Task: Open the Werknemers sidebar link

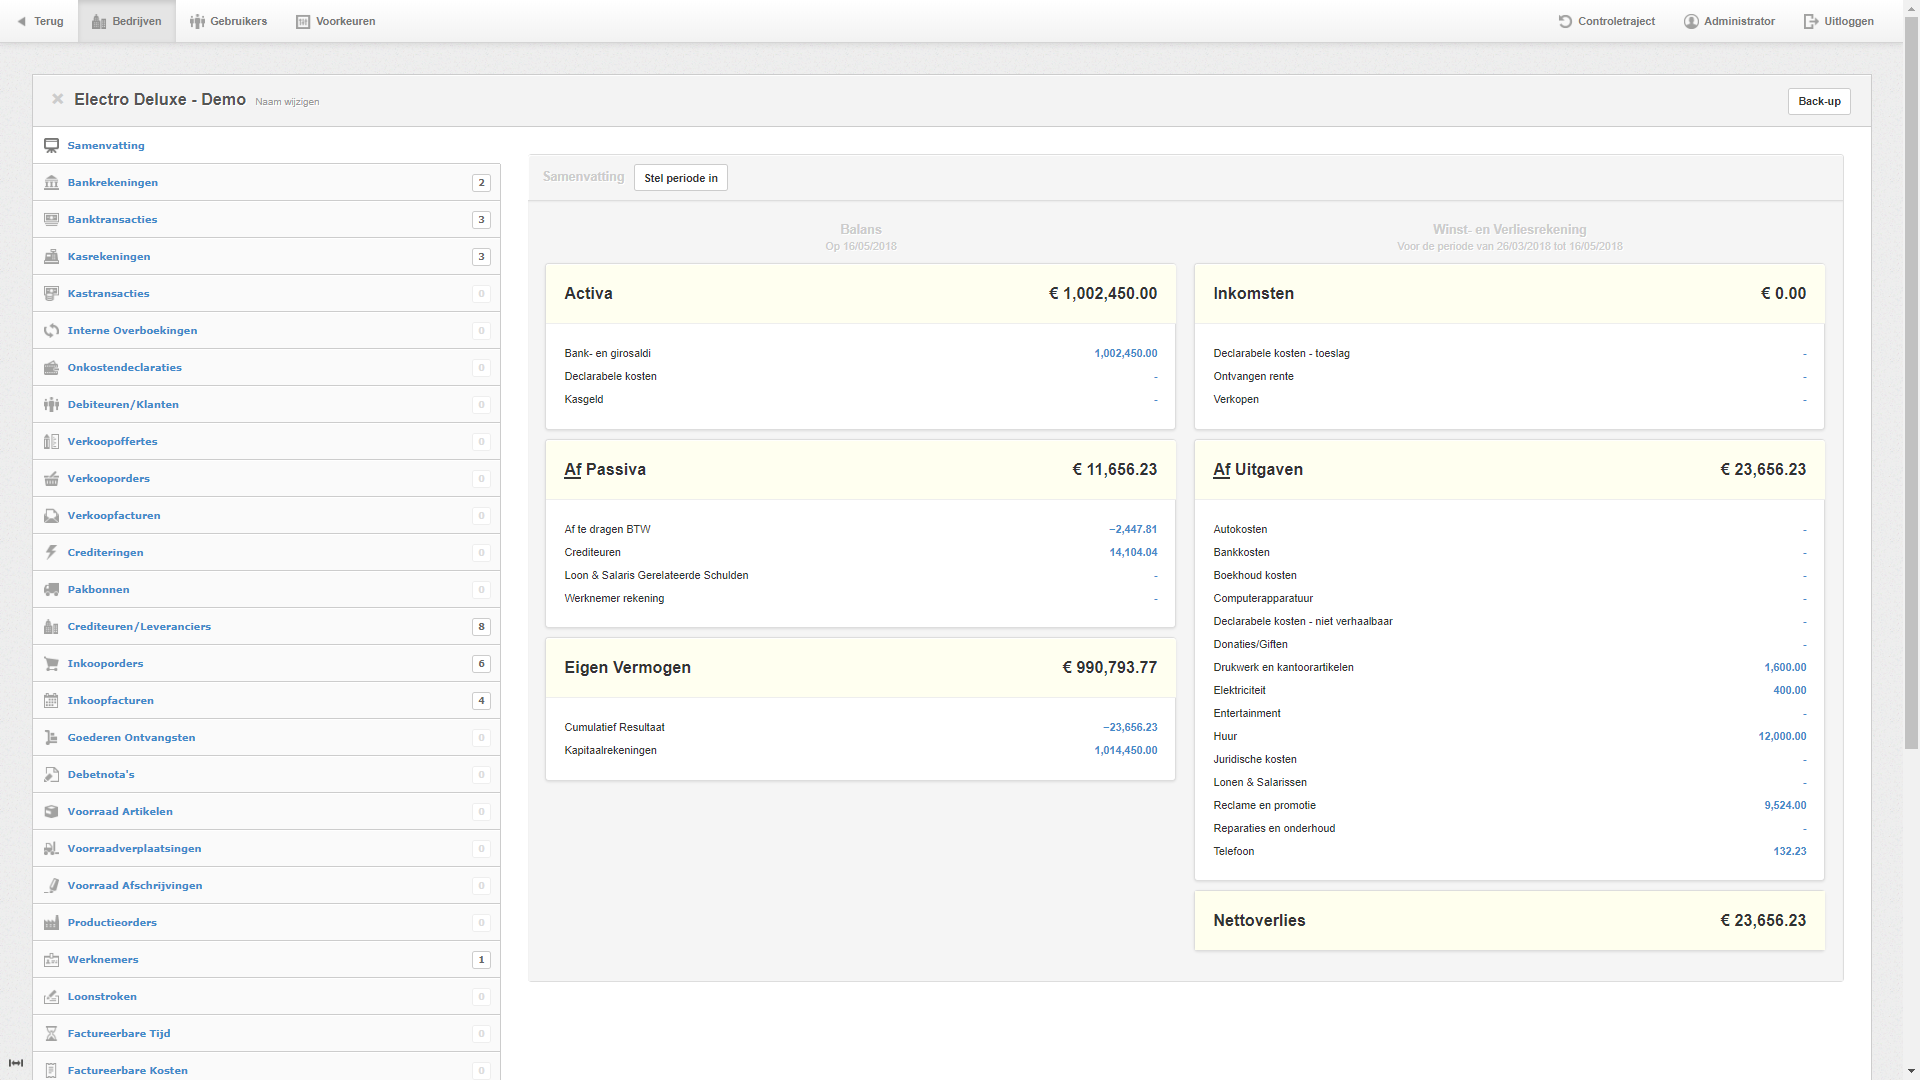Action: click(x=103, y=960)
